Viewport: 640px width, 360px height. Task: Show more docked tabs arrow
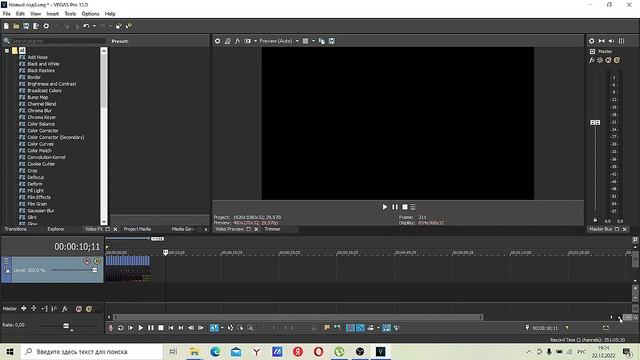coord(206,229)
